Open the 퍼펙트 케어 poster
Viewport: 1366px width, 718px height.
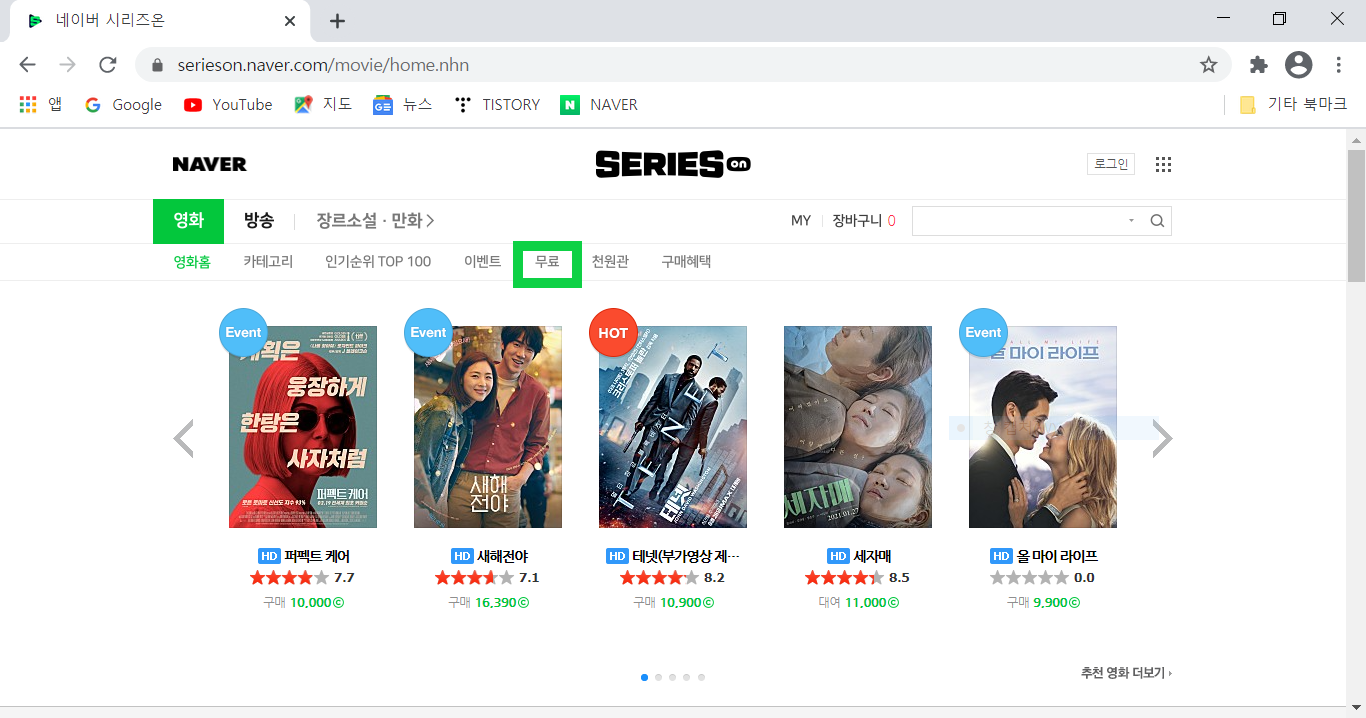click(x=303, y=427)
